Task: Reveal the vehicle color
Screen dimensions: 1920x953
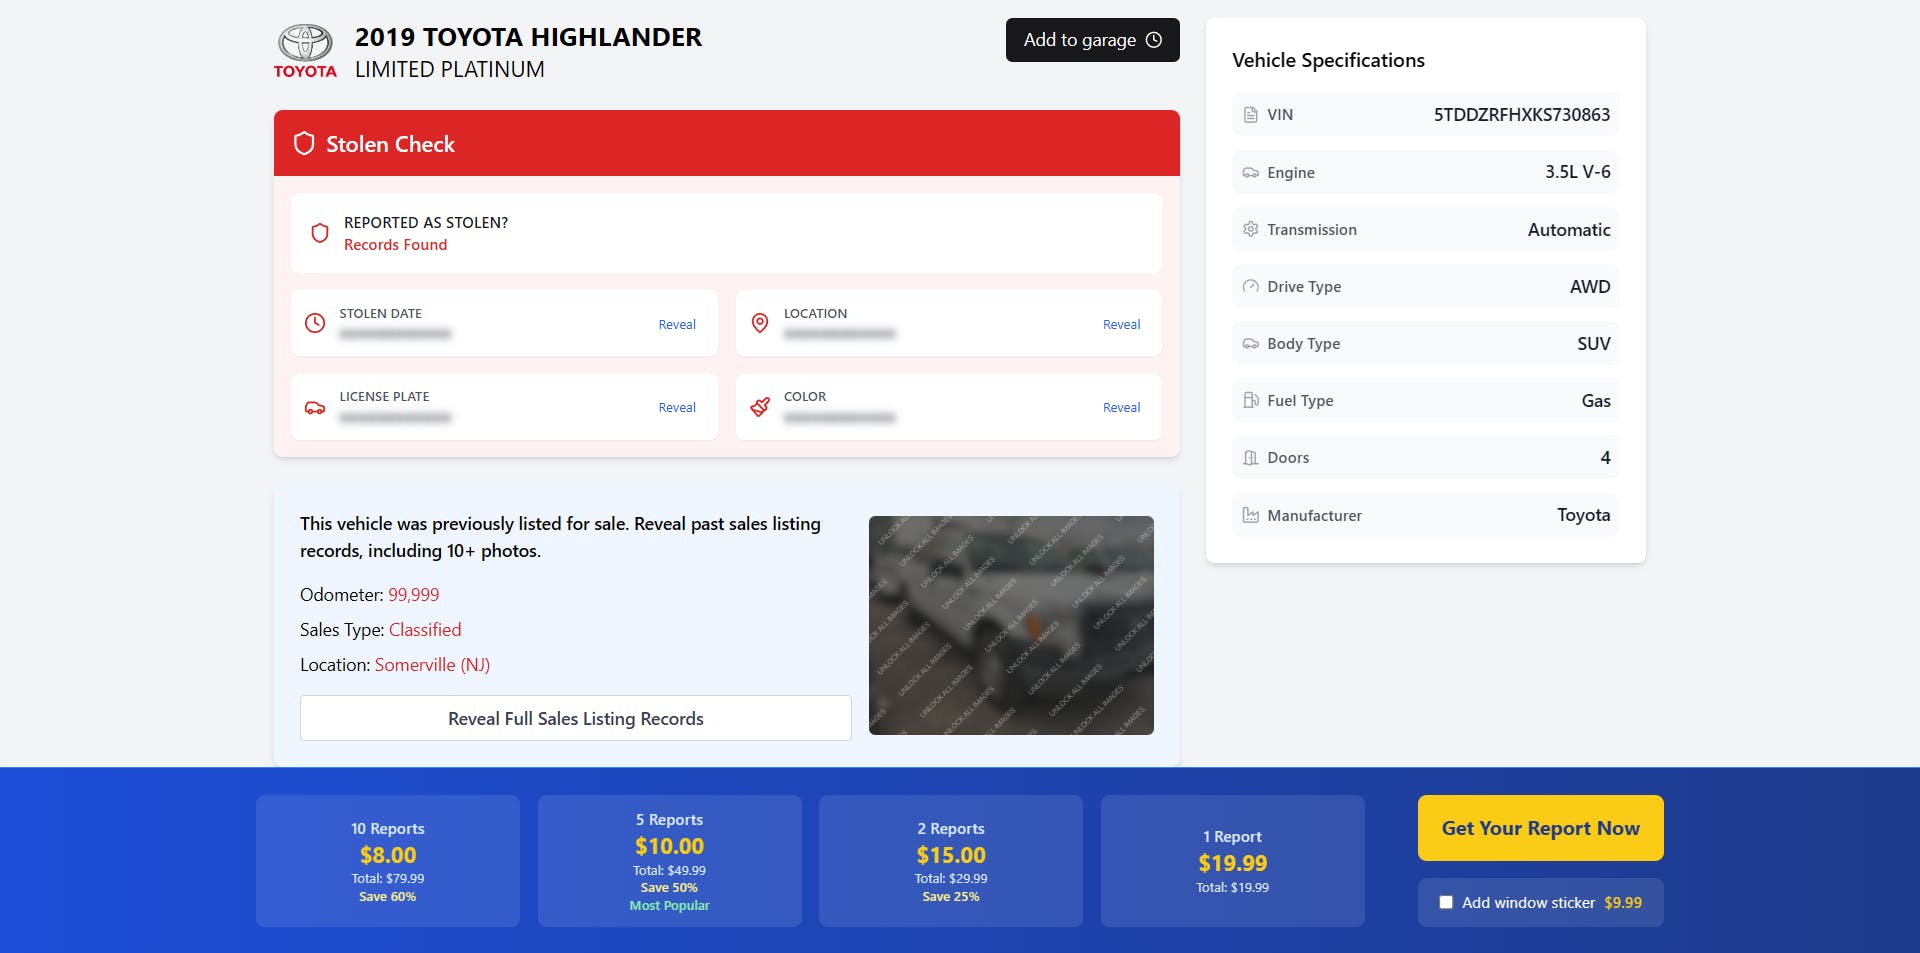Action: point(1121,407)
